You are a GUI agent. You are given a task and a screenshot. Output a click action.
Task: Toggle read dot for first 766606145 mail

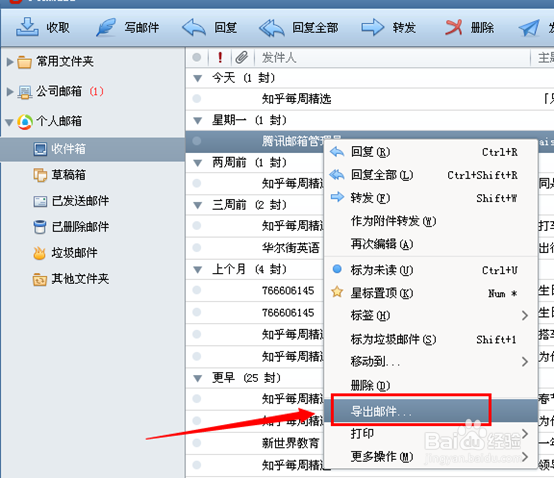[x=197, y=290]
